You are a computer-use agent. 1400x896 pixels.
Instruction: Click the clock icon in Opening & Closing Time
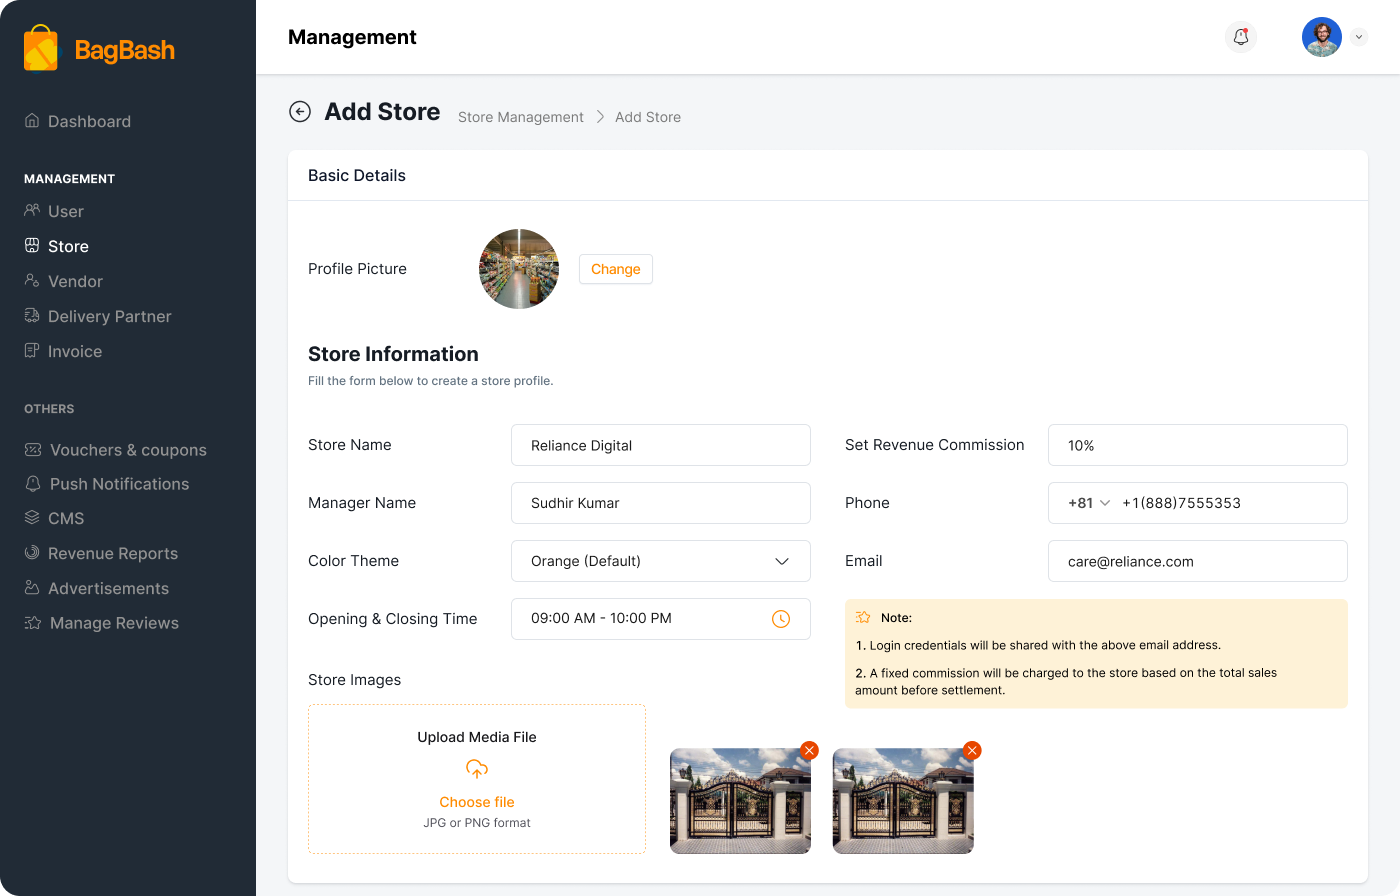(x=781, y=619)
